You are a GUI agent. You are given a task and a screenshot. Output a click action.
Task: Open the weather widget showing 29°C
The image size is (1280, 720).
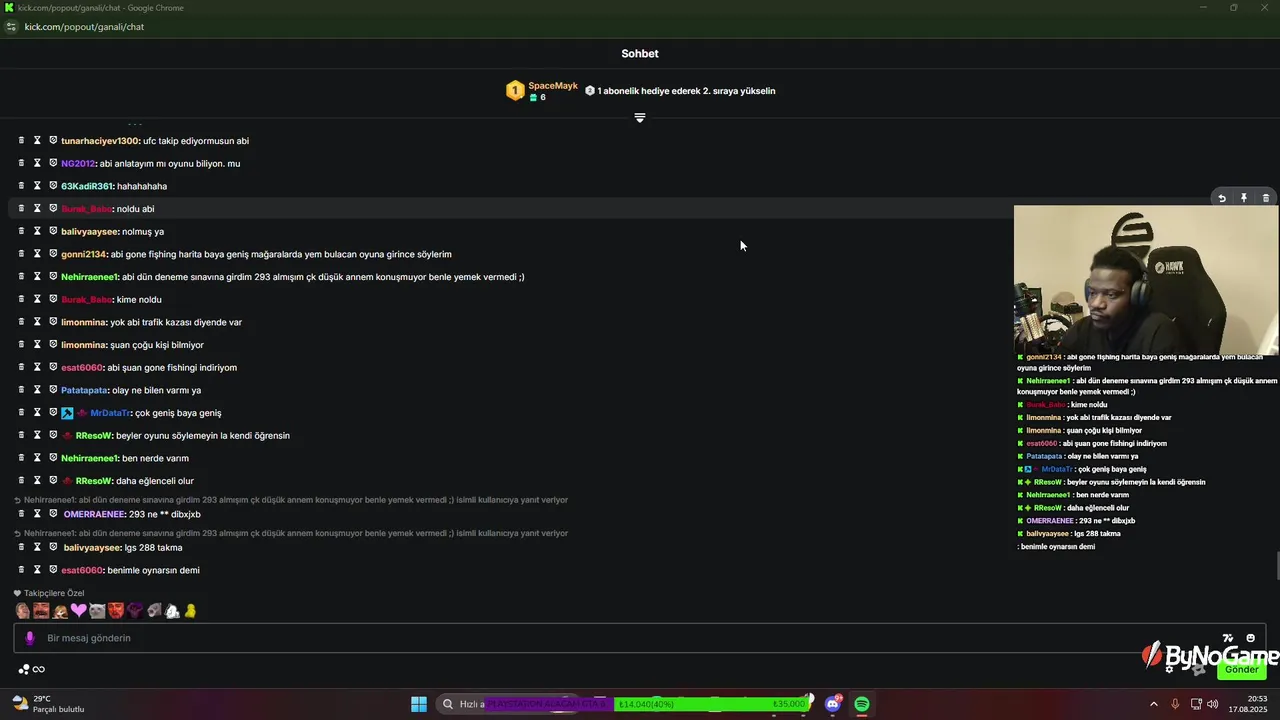coord(48,704)
